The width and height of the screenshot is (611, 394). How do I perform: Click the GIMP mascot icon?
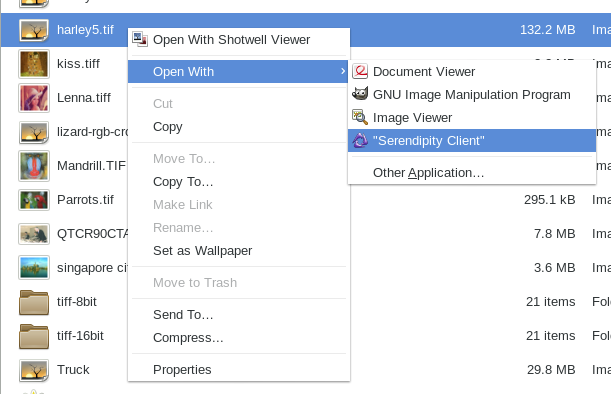(360, 94)
